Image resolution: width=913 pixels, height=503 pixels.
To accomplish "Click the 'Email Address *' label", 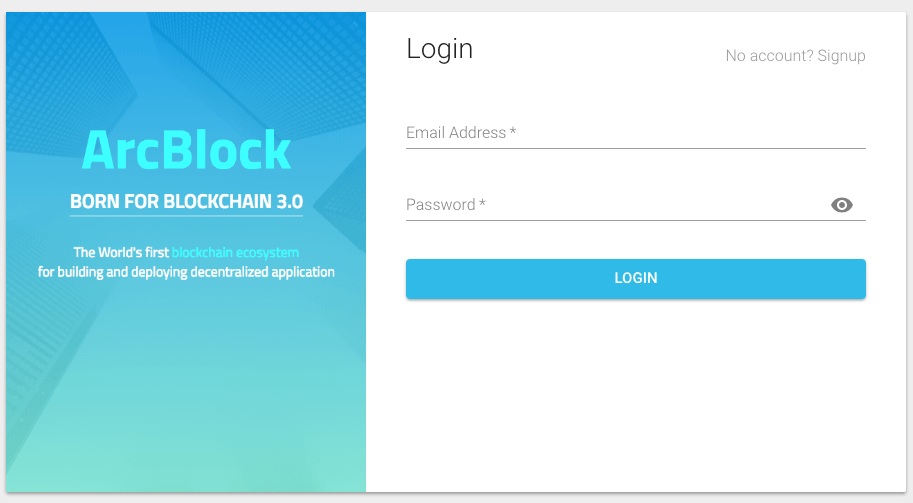I will (x=456, y=132).
